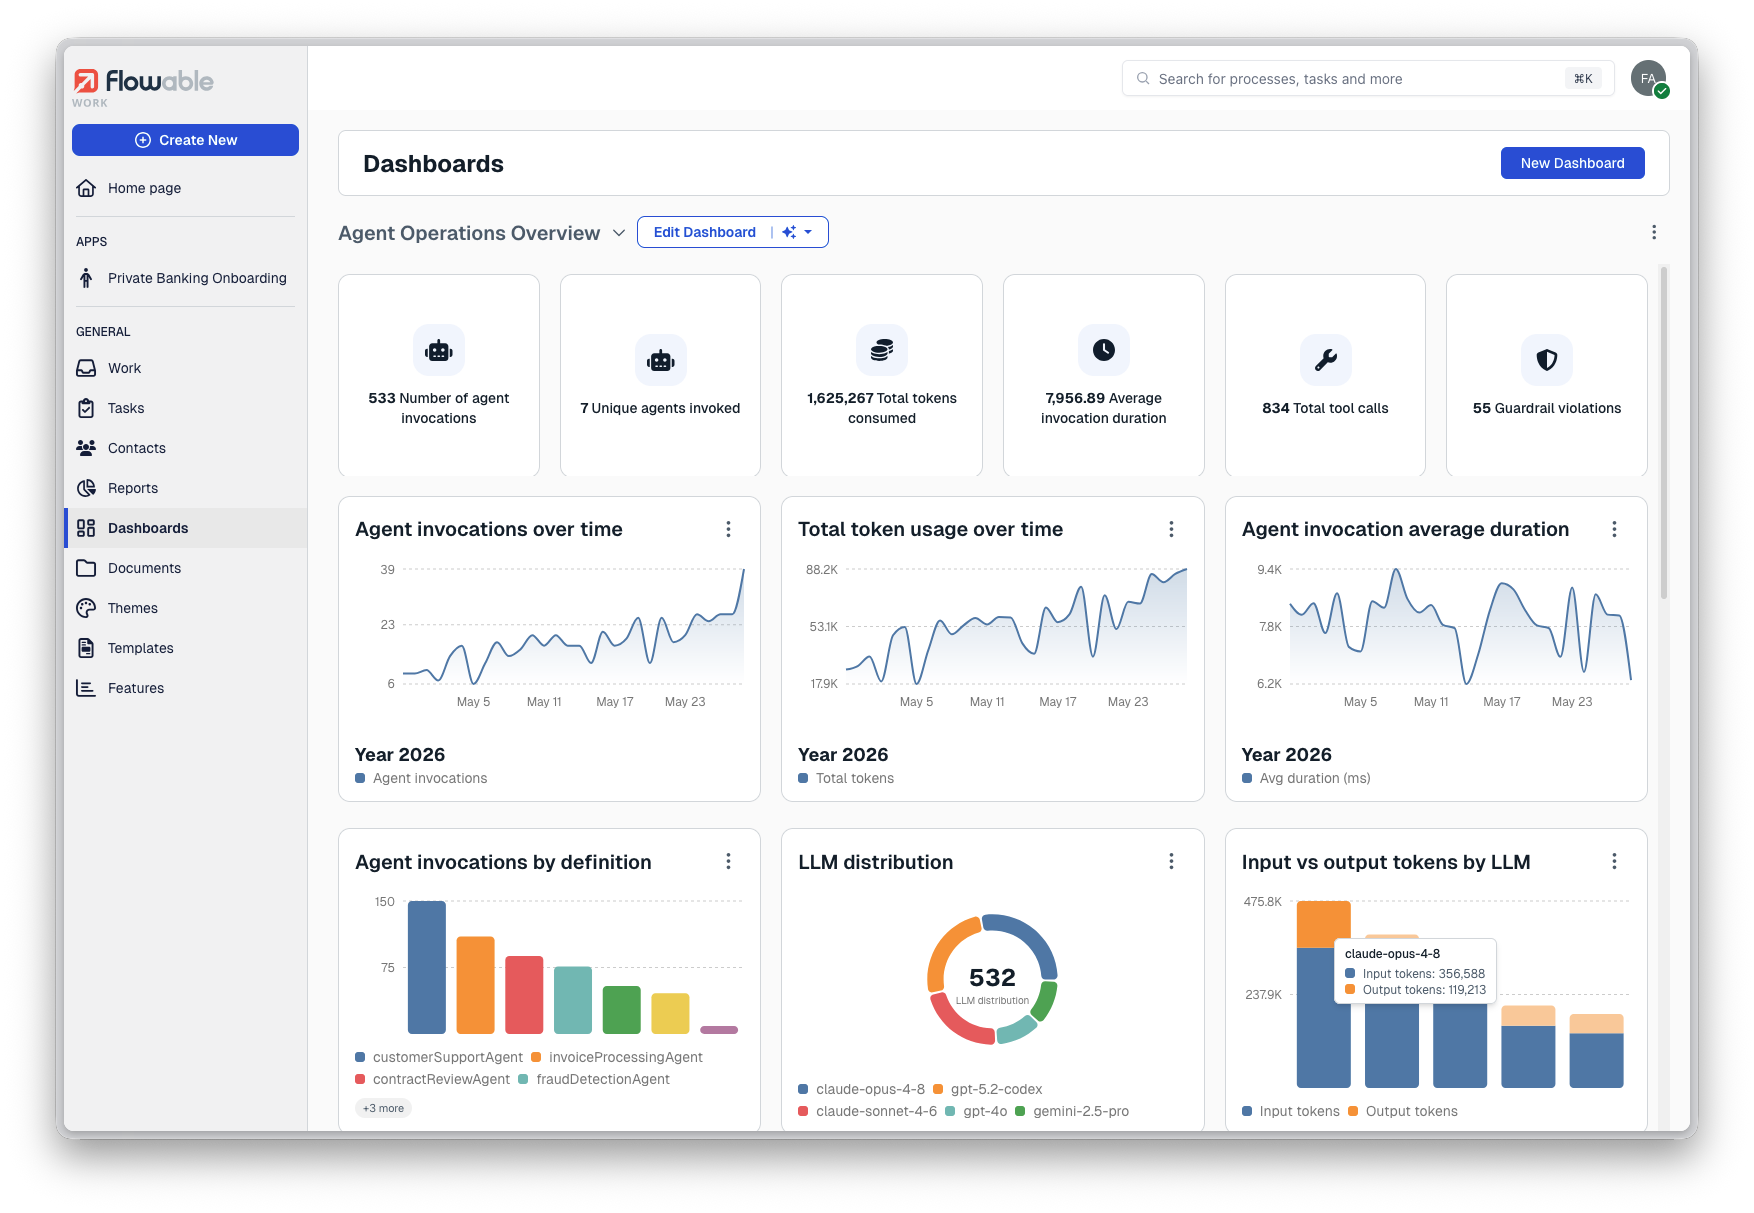Click the robot icon on agent invocations card
This screenshot has width=1754, height=1213.
pyautogui.click(x=439, y=350)
